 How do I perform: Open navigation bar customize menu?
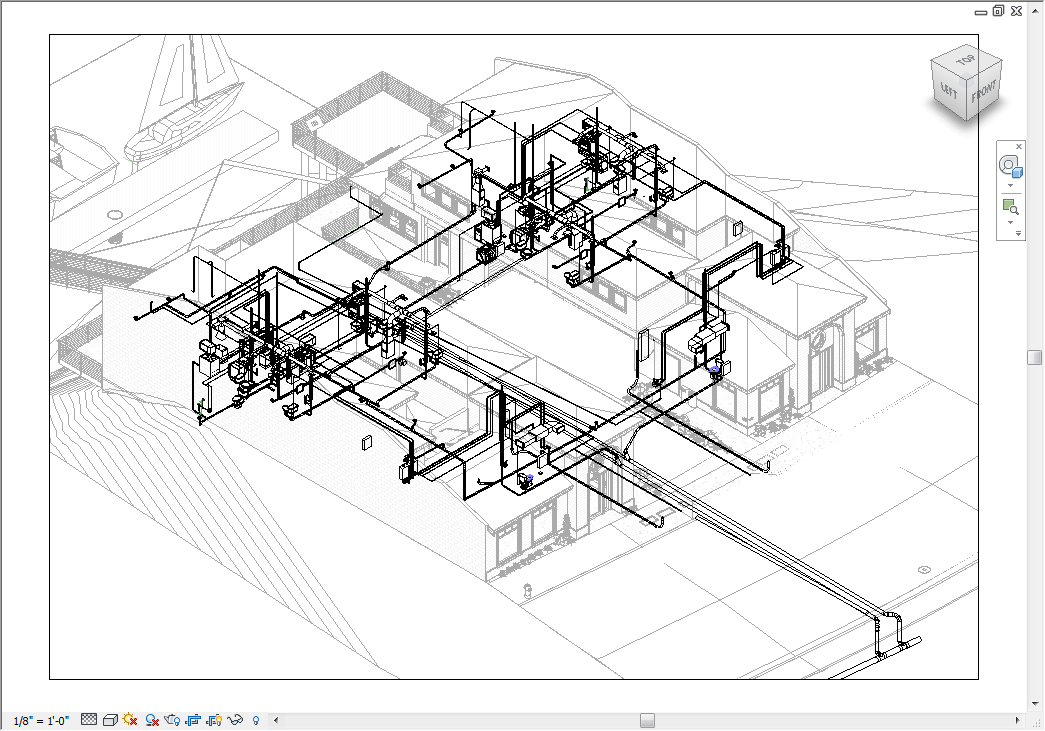point(1018,233)
